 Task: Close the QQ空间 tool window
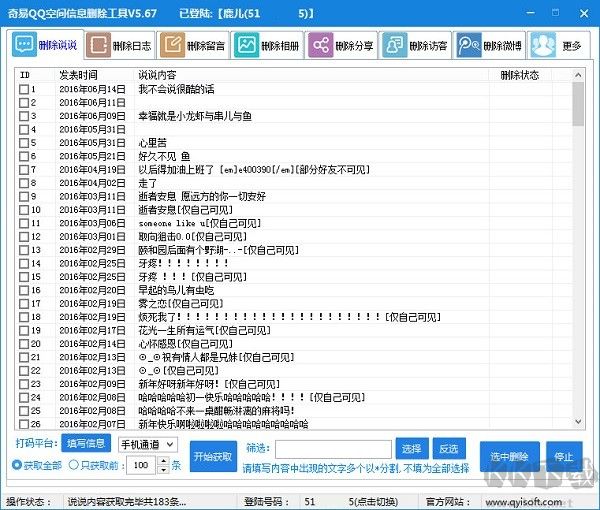click(584, 13)
